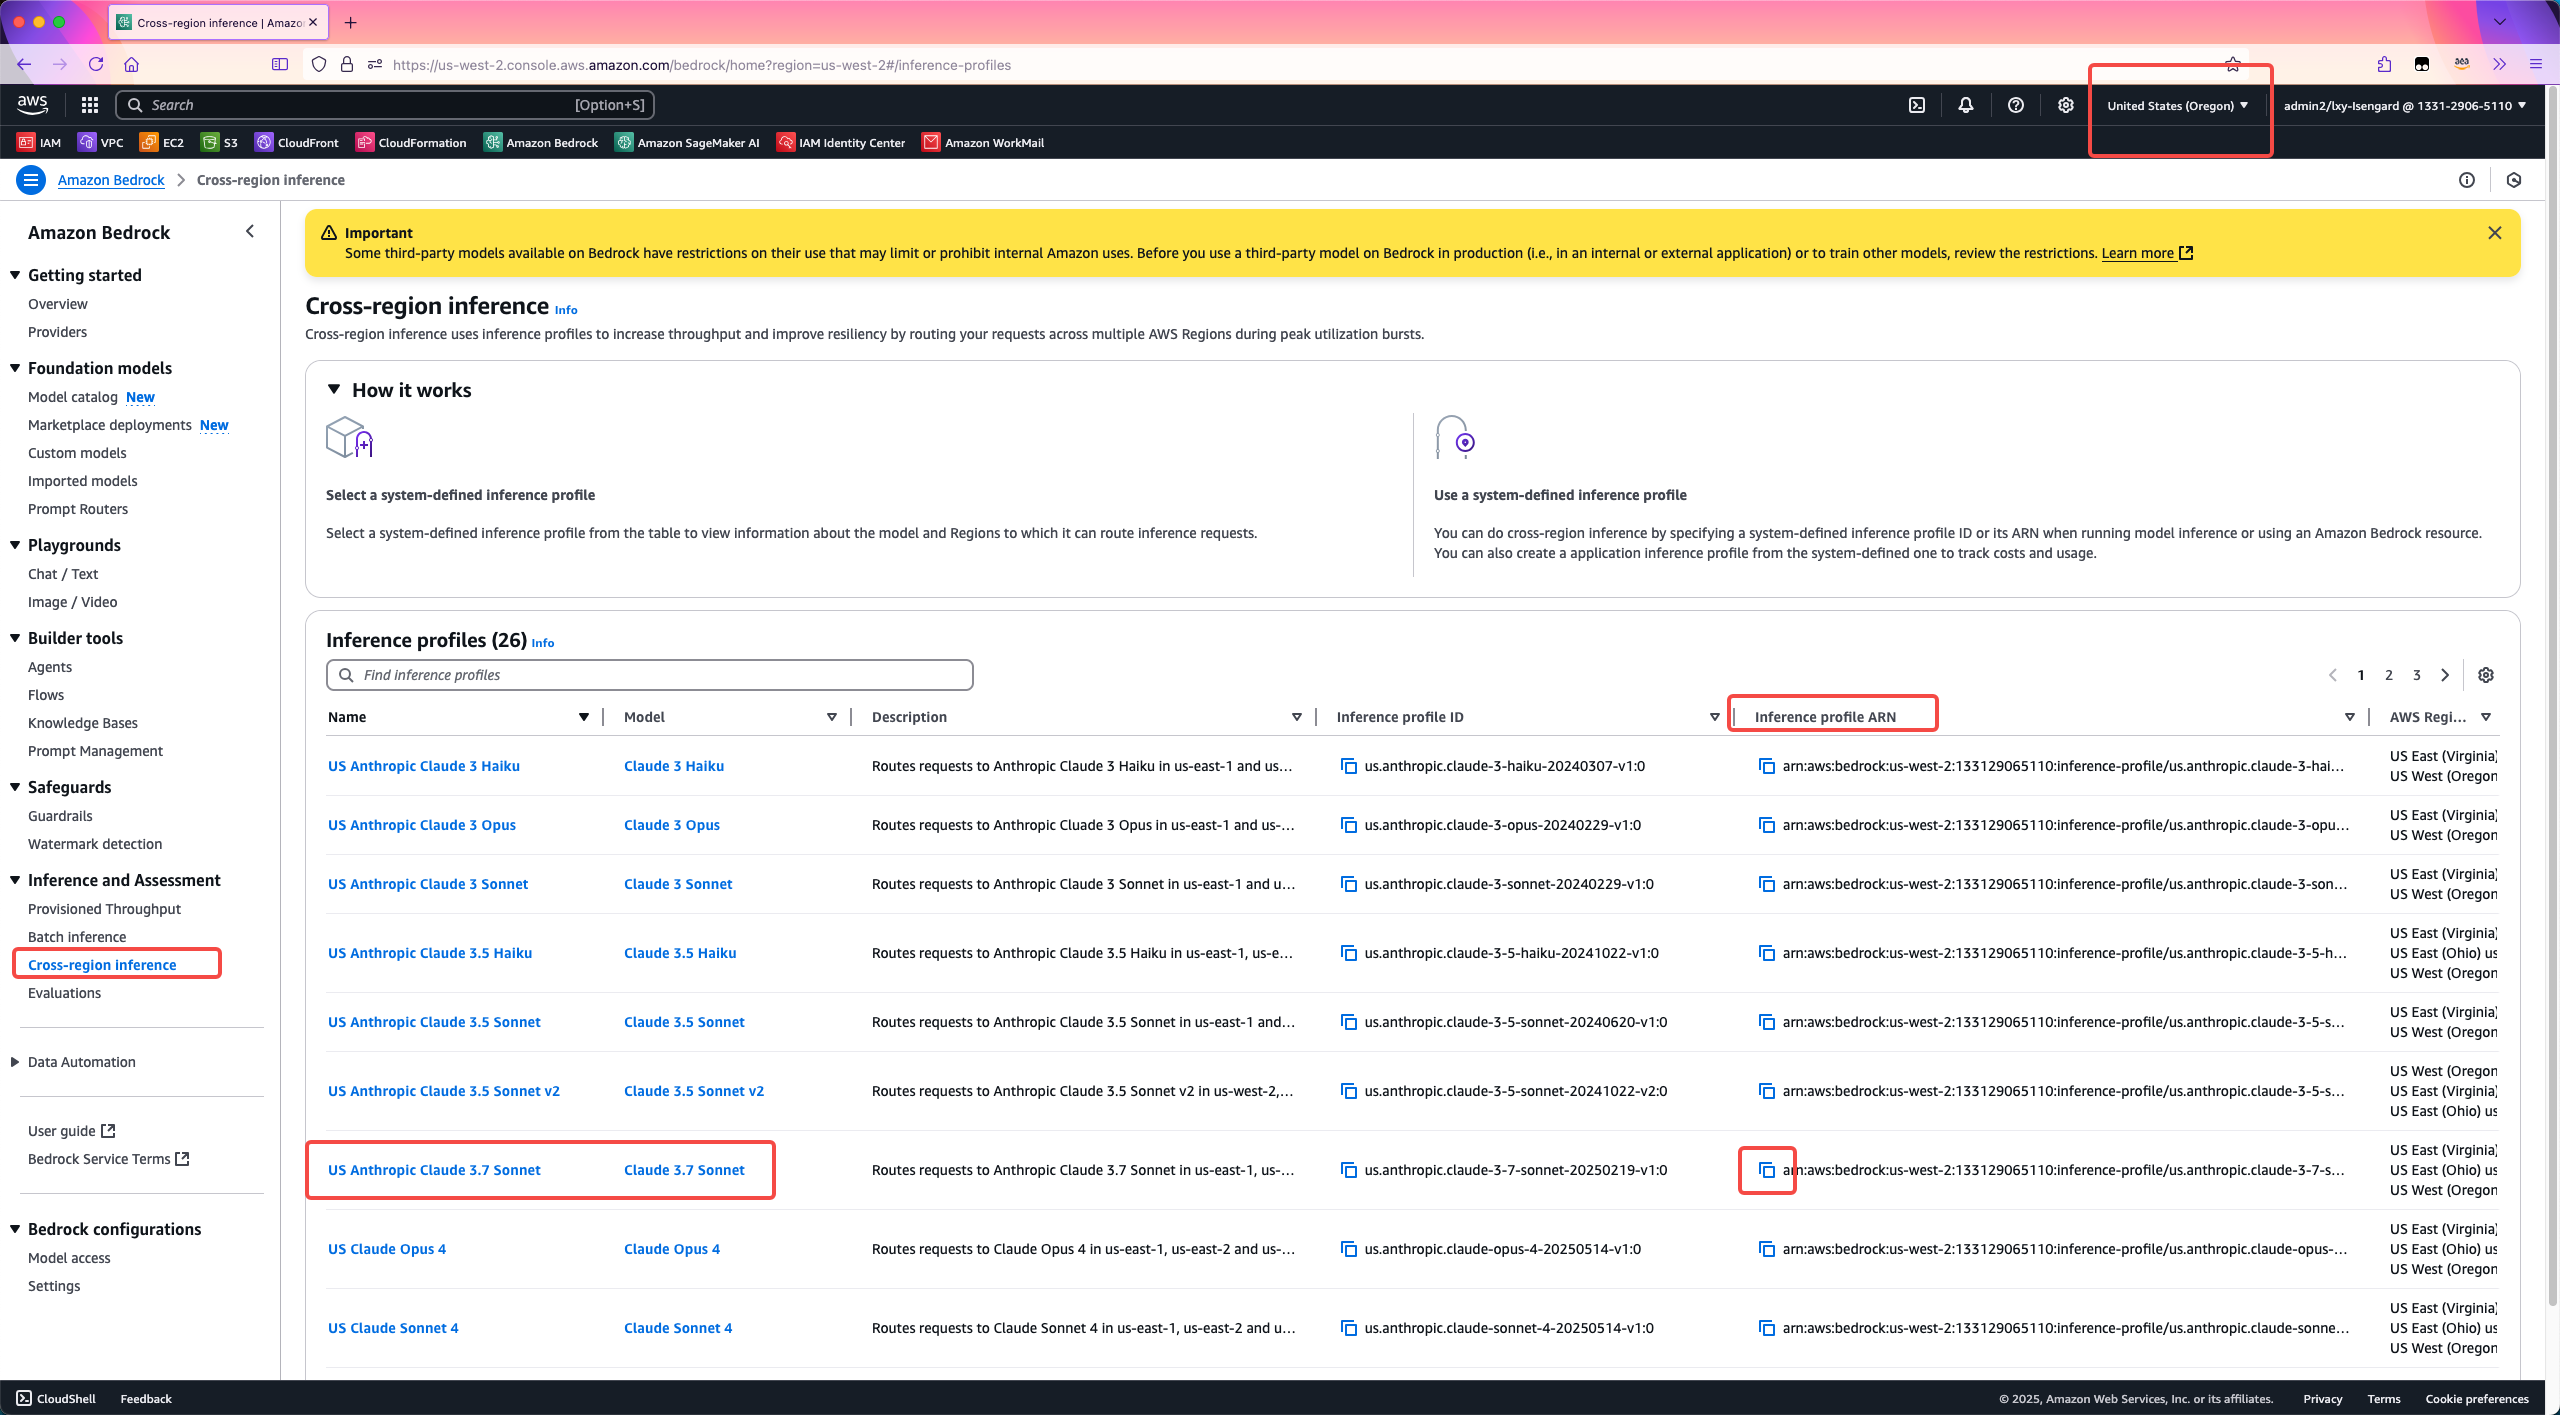This screenshot has width=2560, height=1415.
Task: Open the Amazon SageMaker AI shortcut
Action: click(x=688, y=142)
